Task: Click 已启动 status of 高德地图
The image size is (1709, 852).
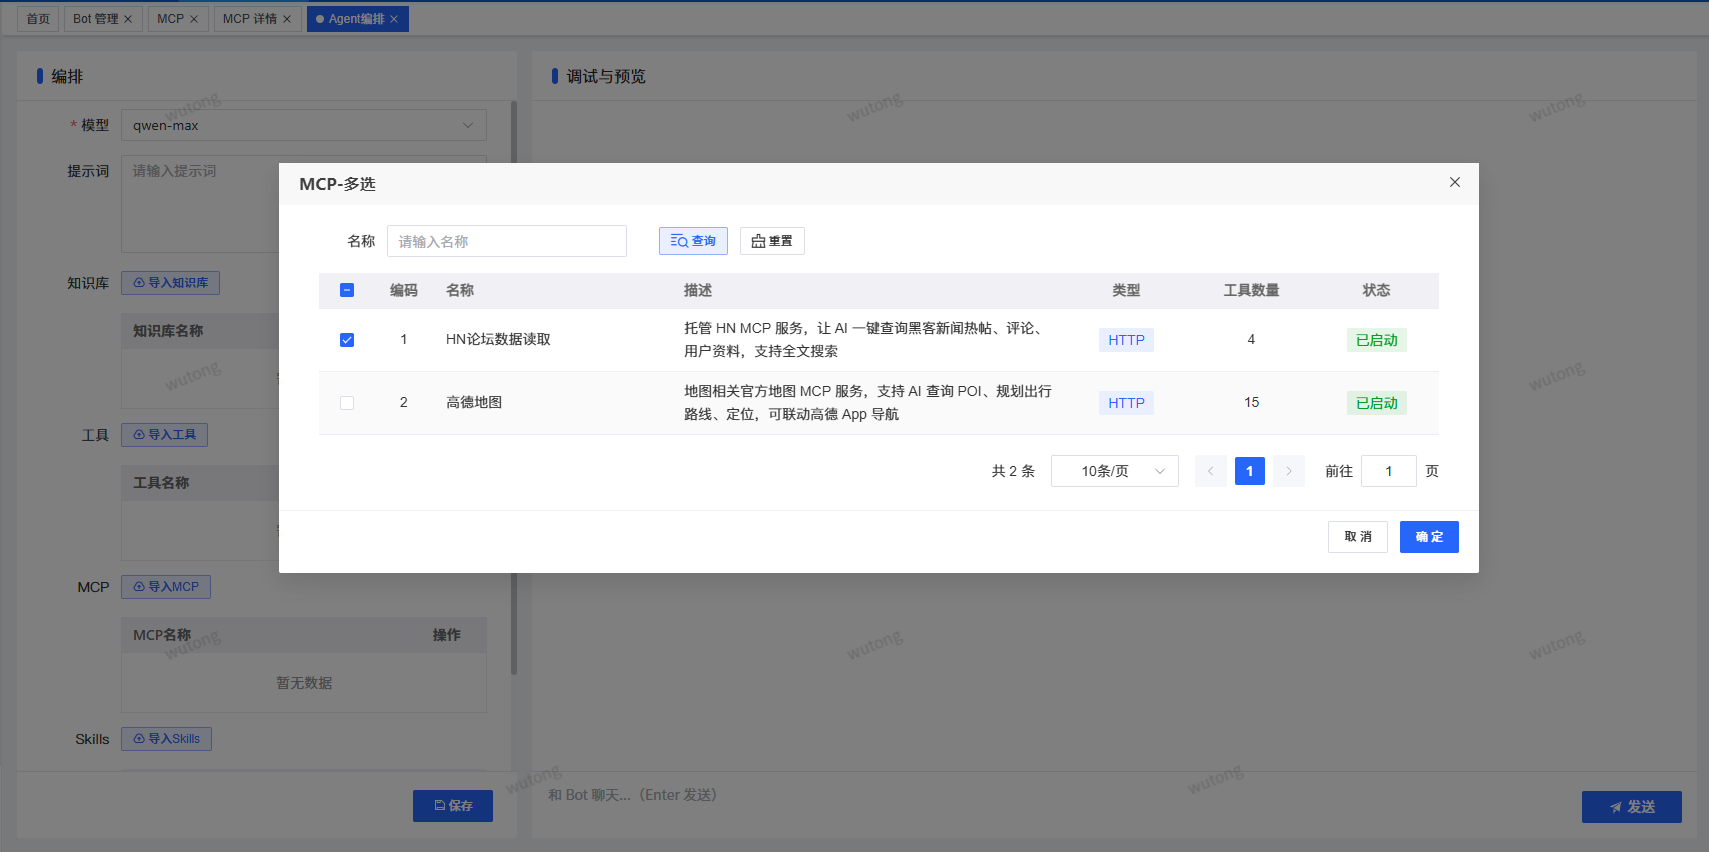Action: (1377, 403)
